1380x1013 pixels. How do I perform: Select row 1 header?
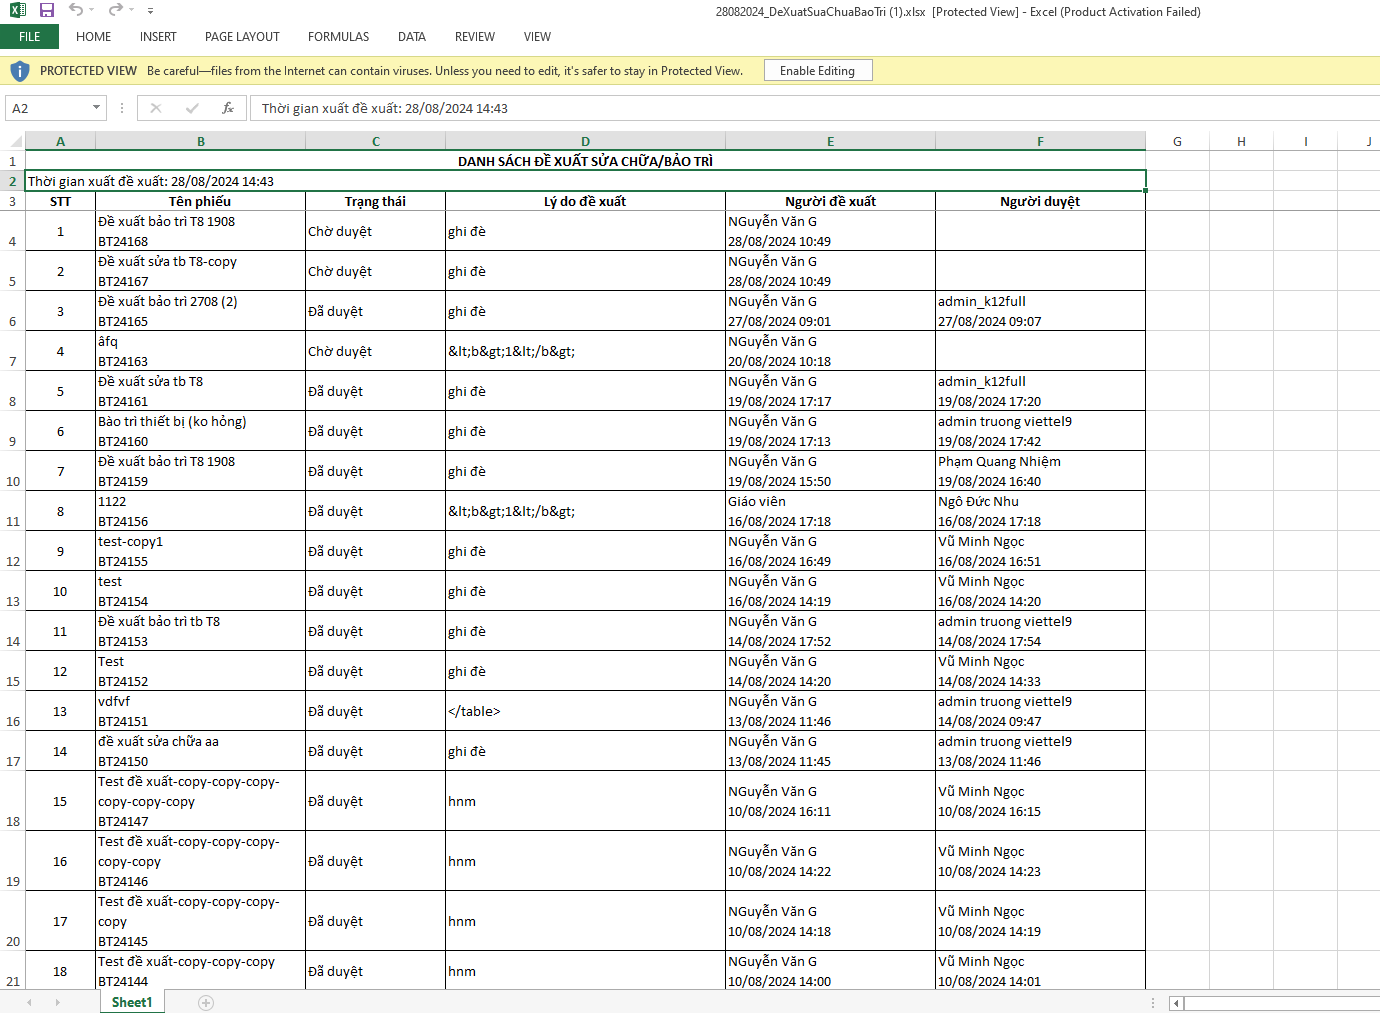12,161
